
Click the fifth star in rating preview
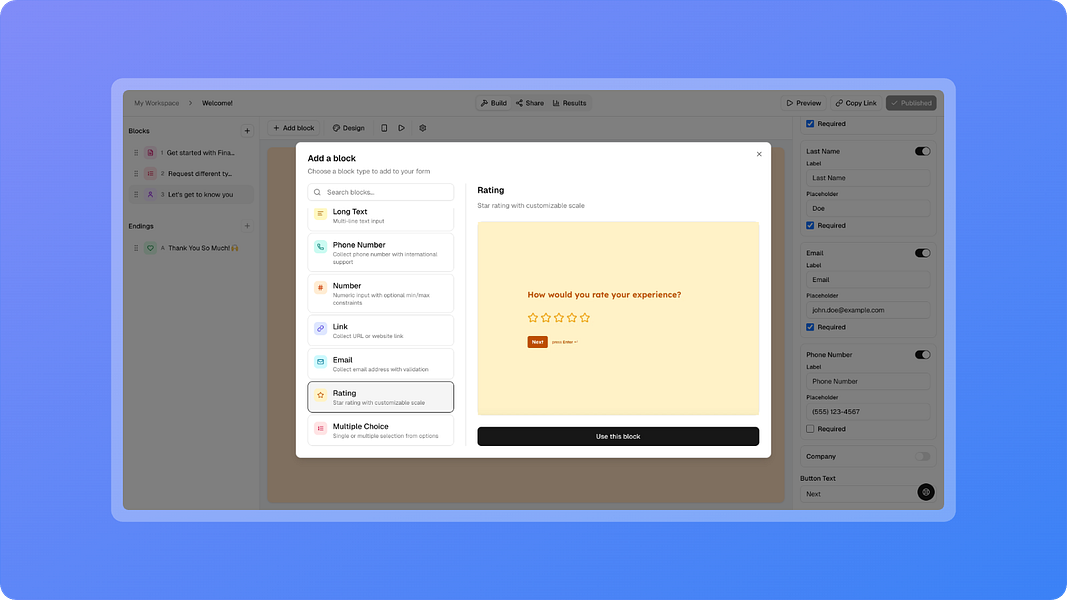click(585, 318)
